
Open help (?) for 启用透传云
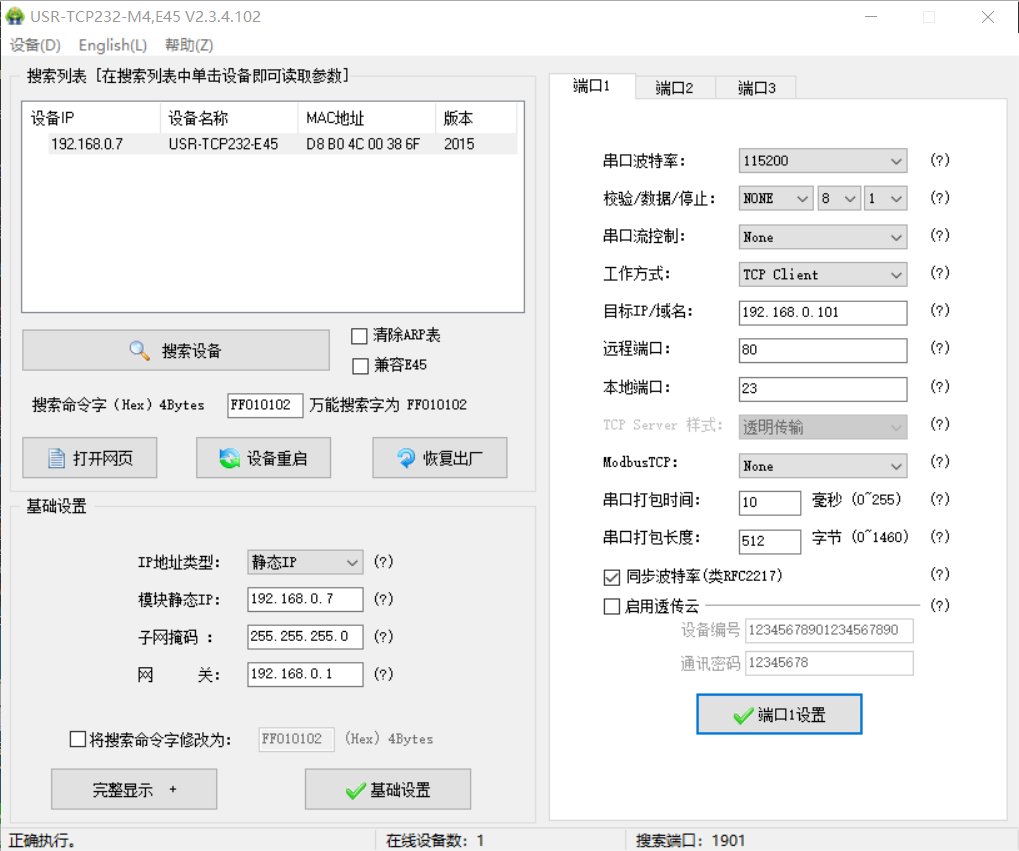(x=940, y=606)
